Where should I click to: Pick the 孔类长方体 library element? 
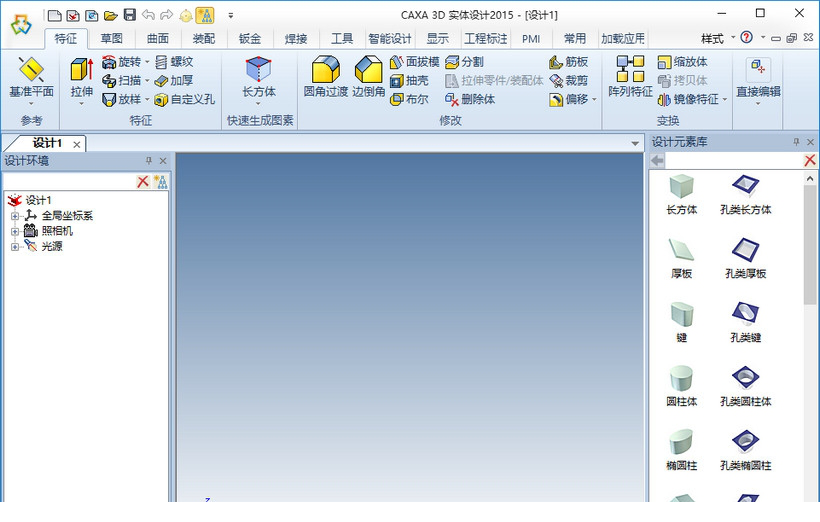click(x=745, y=195)
